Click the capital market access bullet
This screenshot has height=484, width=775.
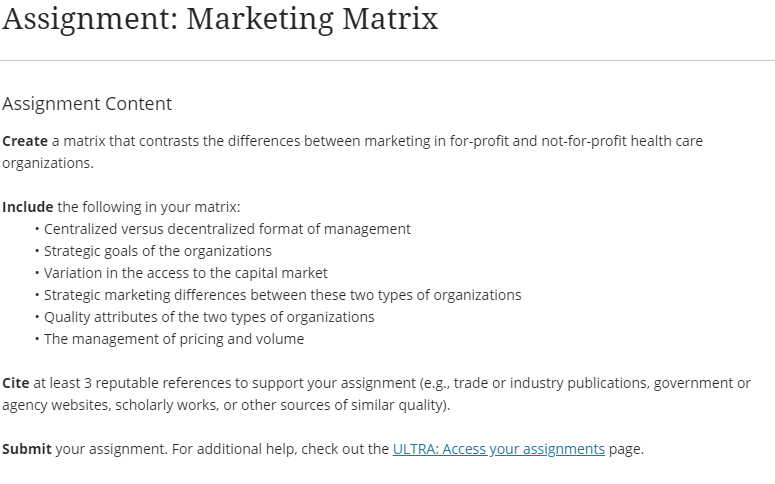pyautogui.click(x=186, y=273)
